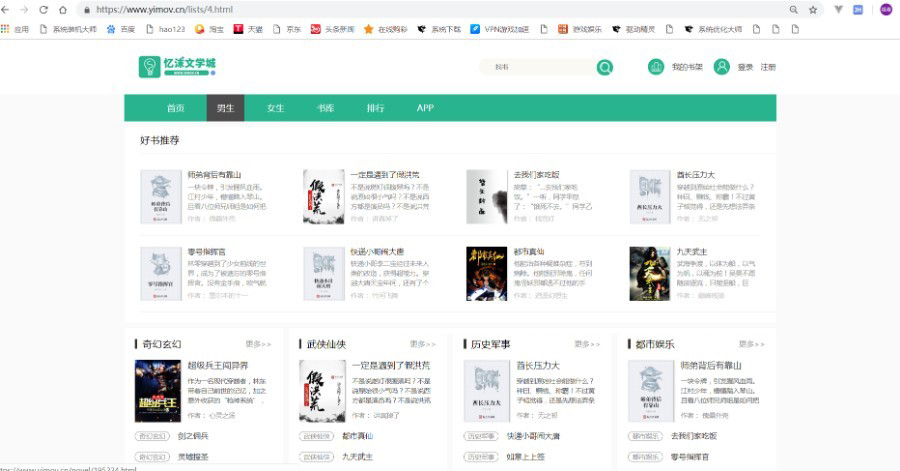Focus the book search input field
The image size is (900, 471).
(538, 67)
